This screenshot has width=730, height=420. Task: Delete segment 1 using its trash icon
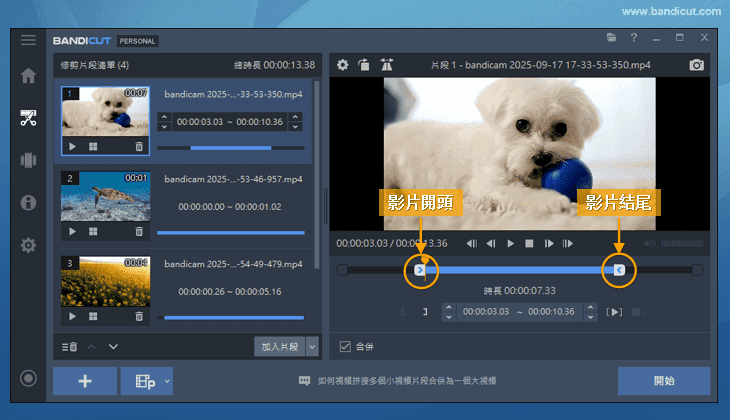pyautogui.click(x=139, y=146)
